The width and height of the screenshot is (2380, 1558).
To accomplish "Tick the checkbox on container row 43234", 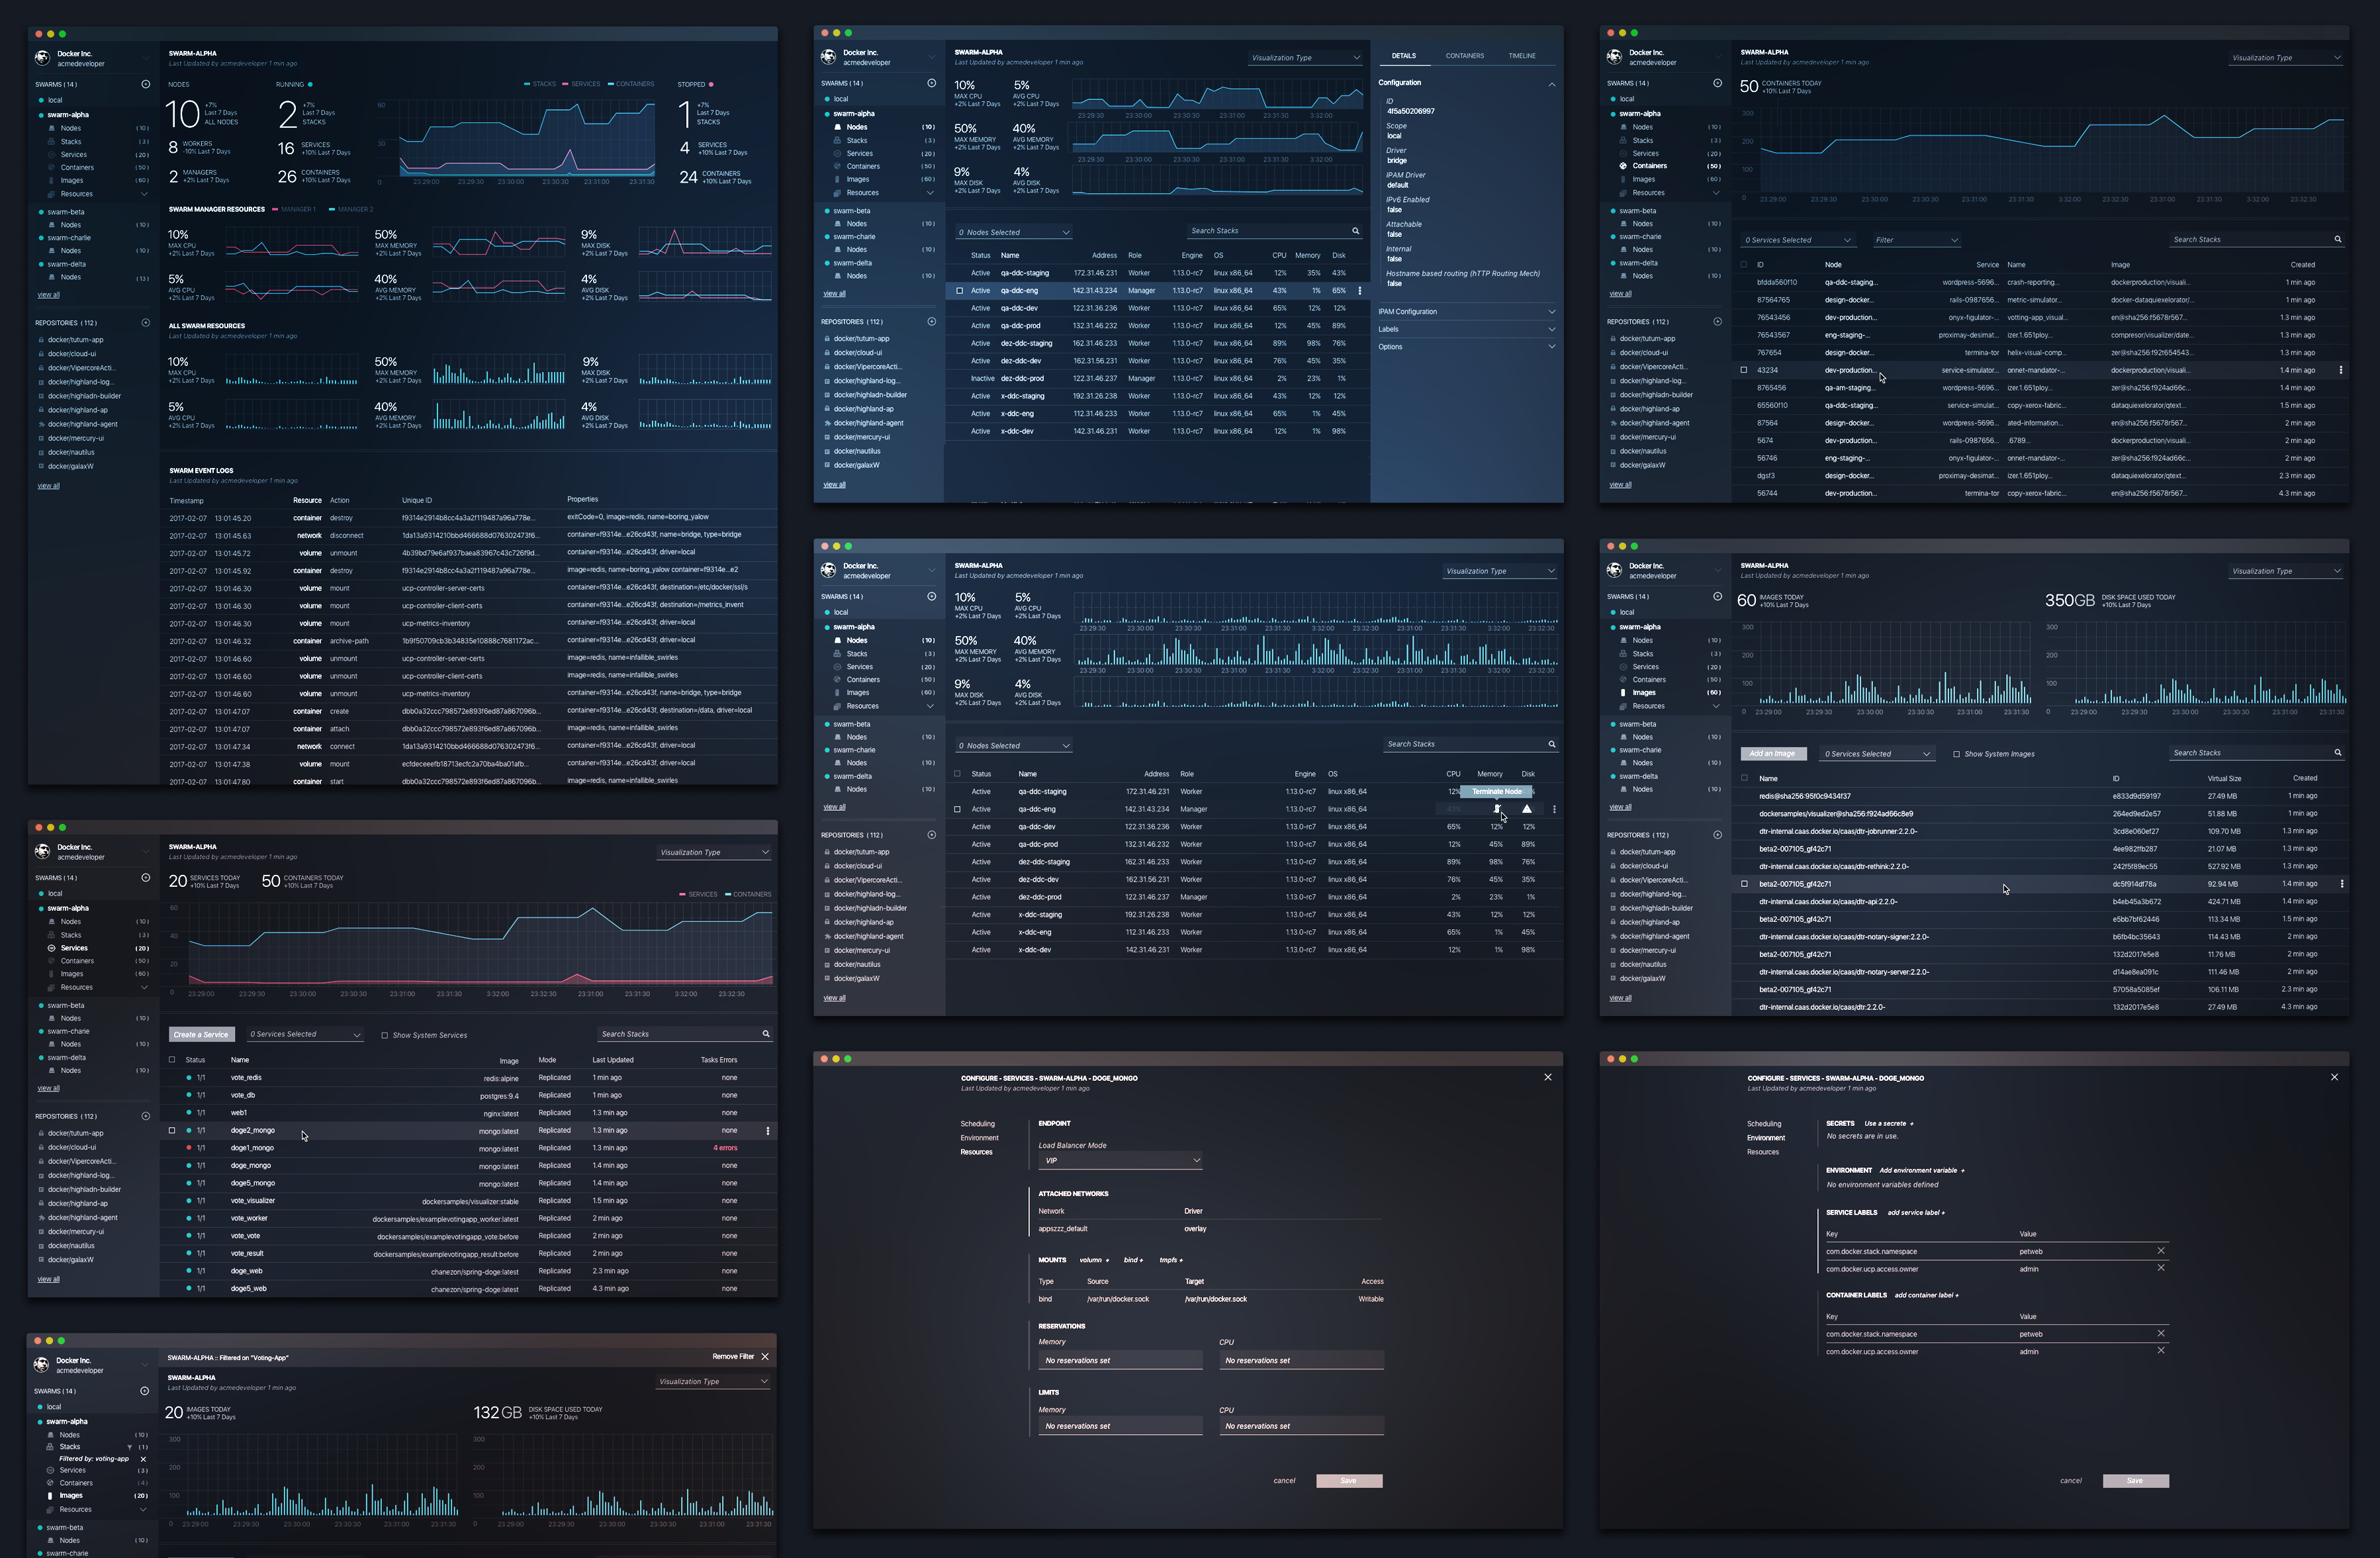I will (1744, 370).
